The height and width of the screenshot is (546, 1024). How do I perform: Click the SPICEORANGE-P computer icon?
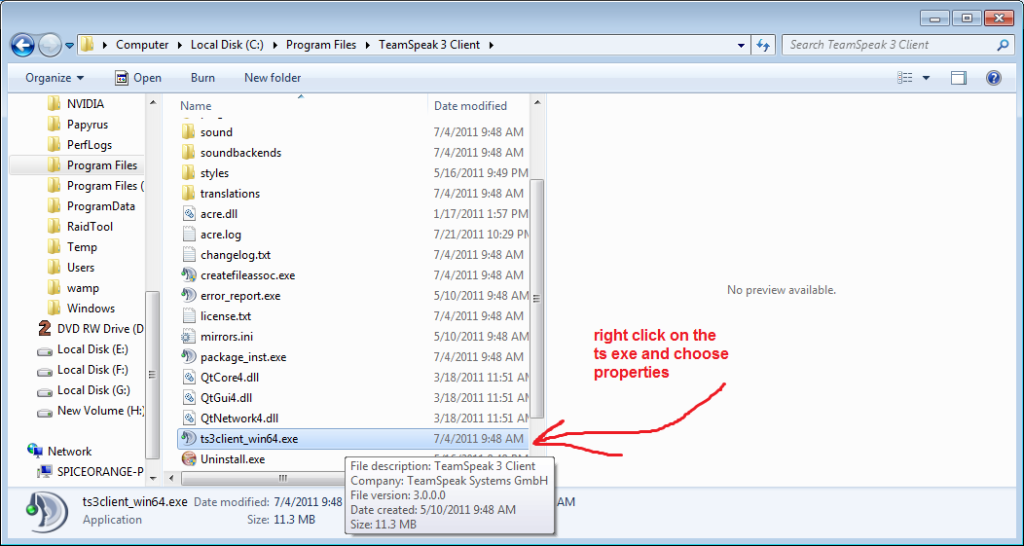pos(45,471)
